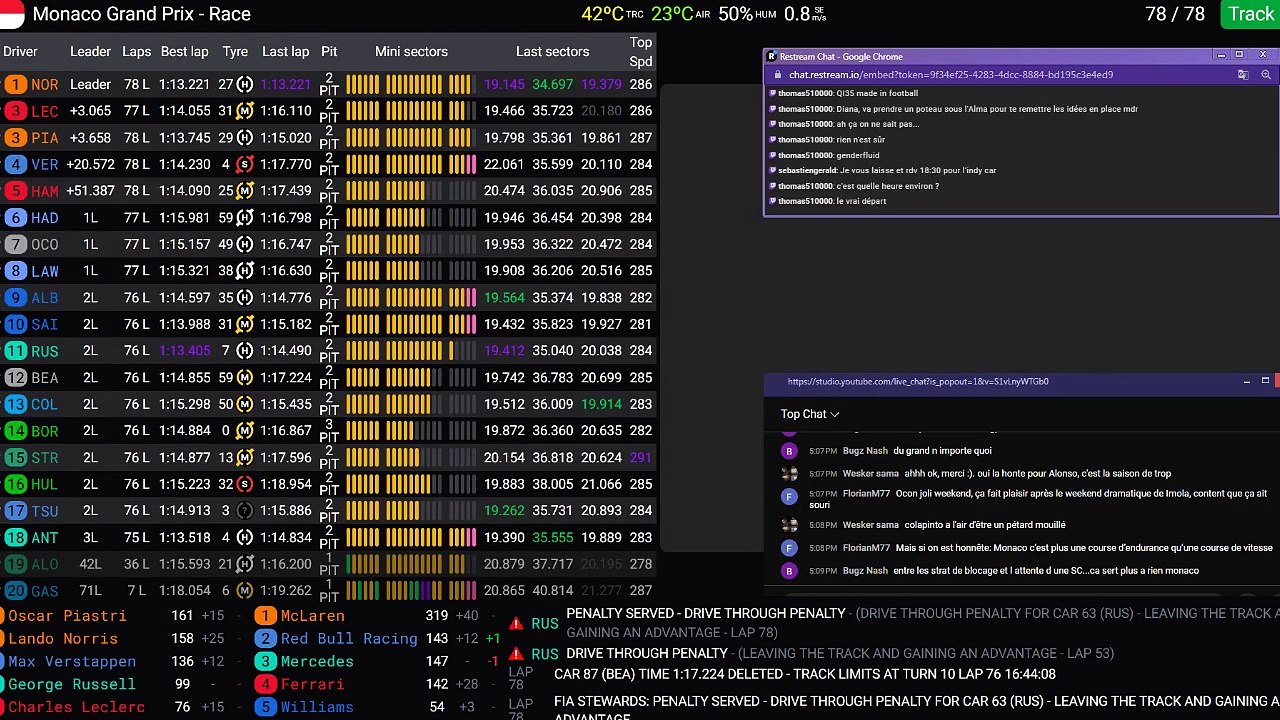The height and width of the screenshot is (720, 1280).
Task: Click the soft tyre icon in HUL's row
Action: (x=244, y=484)
